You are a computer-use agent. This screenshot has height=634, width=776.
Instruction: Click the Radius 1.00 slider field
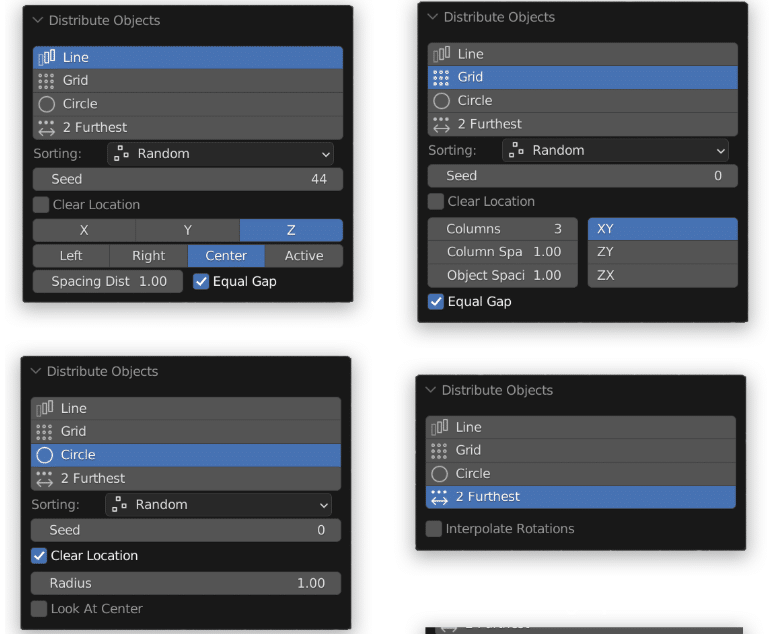[186, 583]
